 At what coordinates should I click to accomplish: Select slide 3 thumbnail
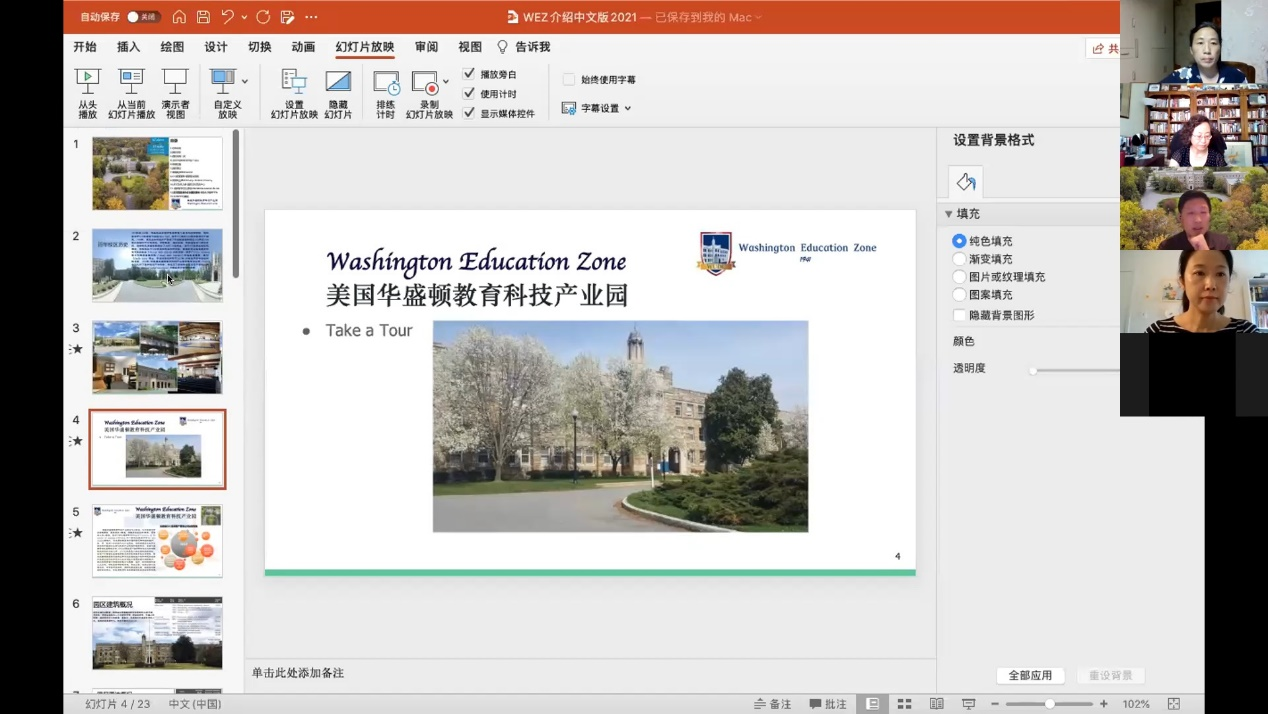point(157,357)
